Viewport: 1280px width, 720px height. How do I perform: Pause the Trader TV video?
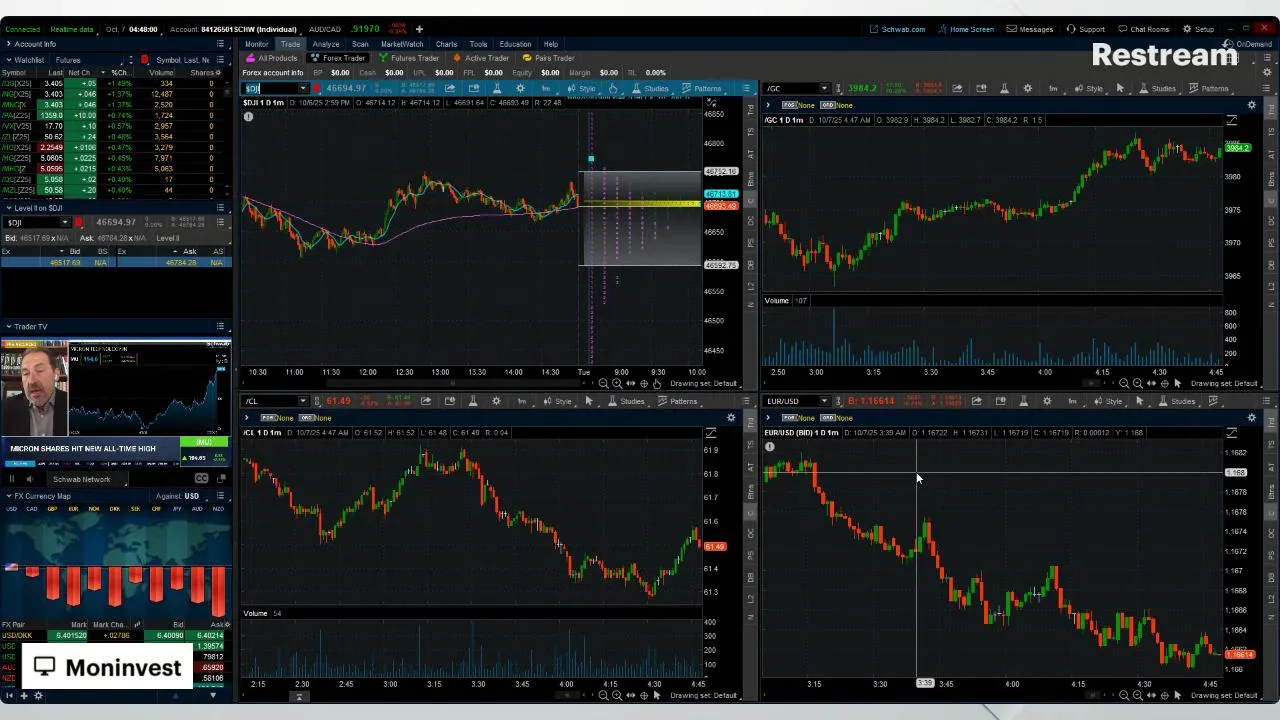click(12, 479)
